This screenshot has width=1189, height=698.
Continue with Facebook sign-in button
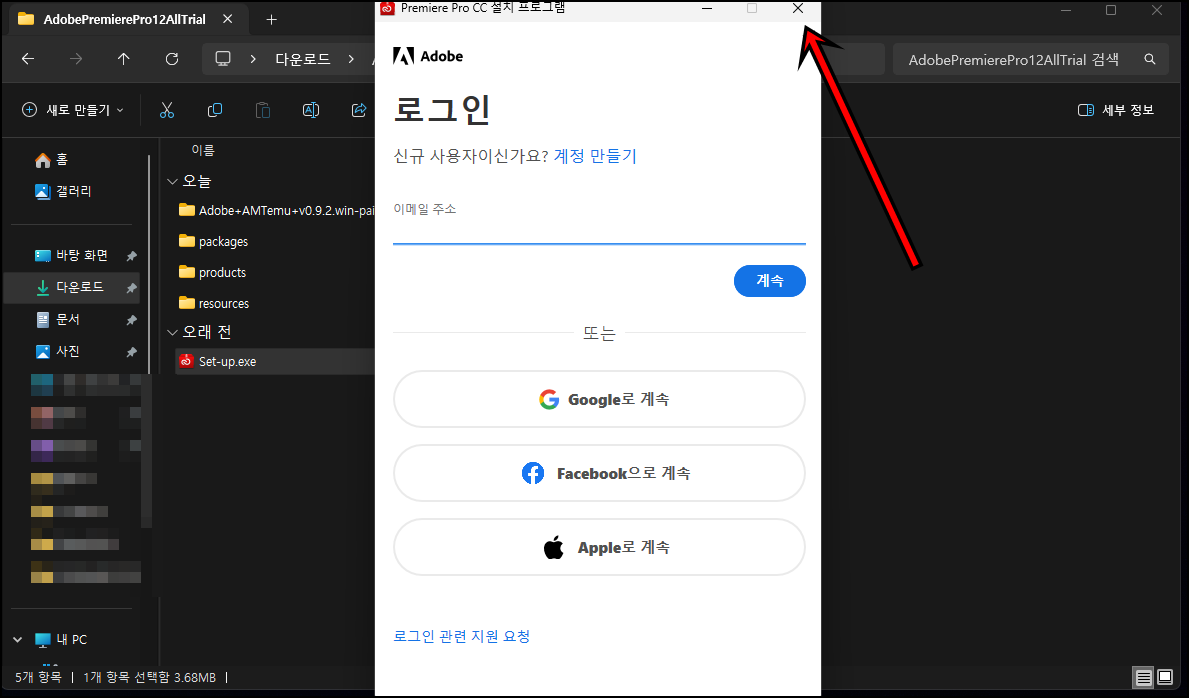(x=599, y=473)
